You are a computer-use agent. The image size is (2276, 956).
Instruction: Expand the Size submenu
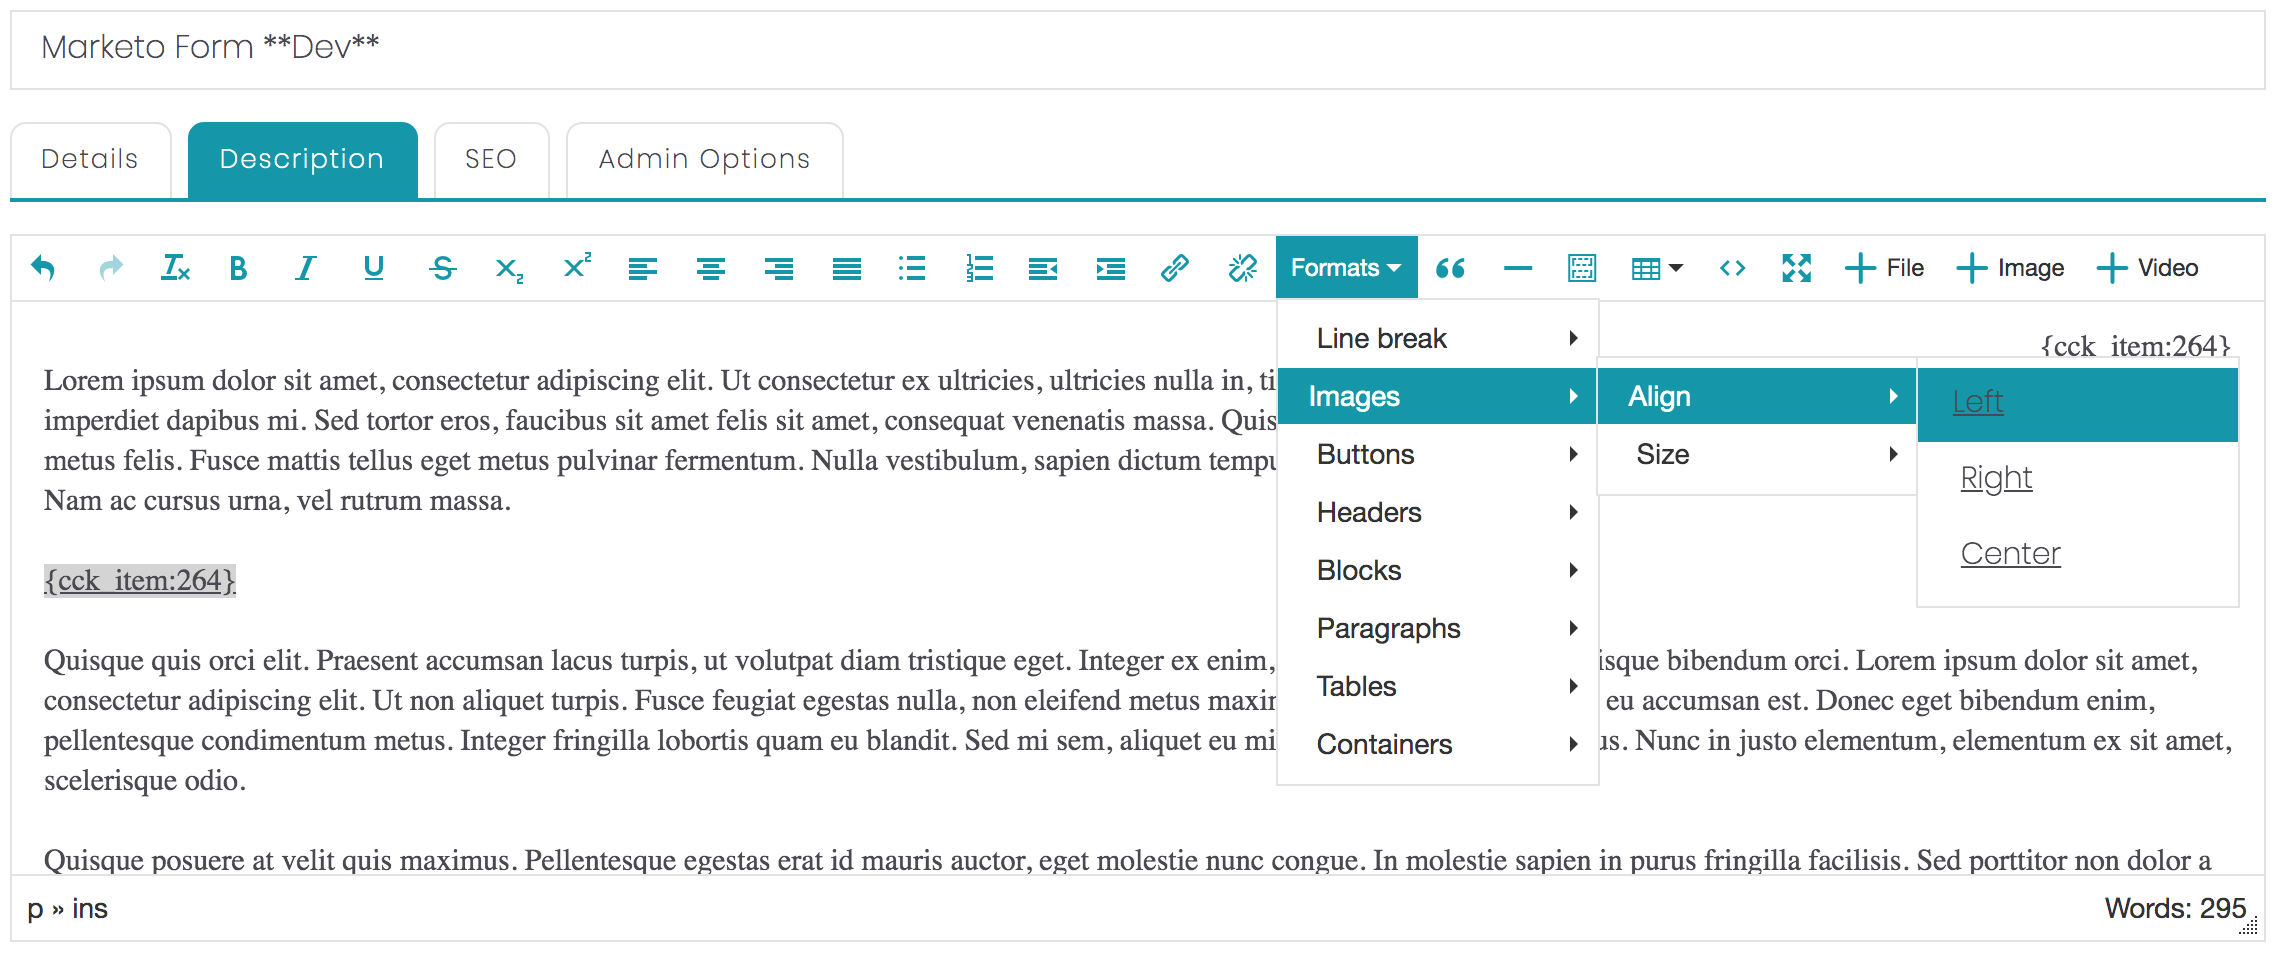point(1757,454)
